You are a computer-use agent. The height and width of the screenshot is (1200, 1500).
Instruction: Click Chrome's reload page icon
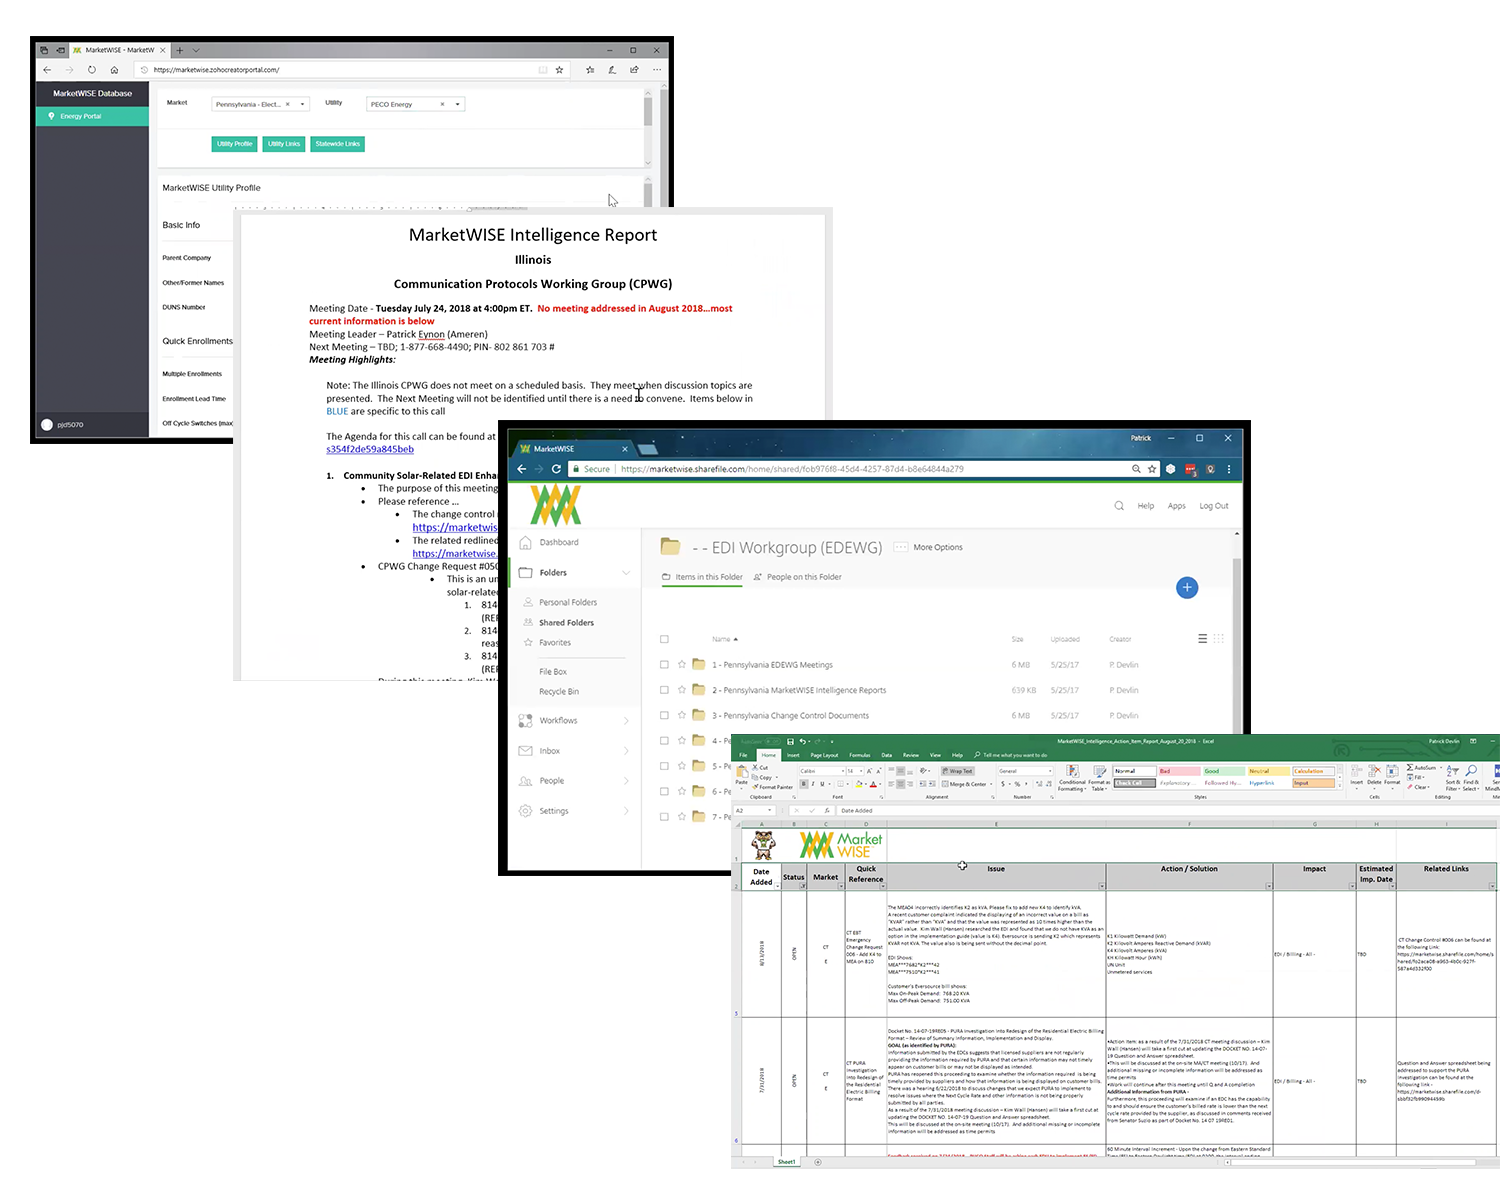point(556,469)
